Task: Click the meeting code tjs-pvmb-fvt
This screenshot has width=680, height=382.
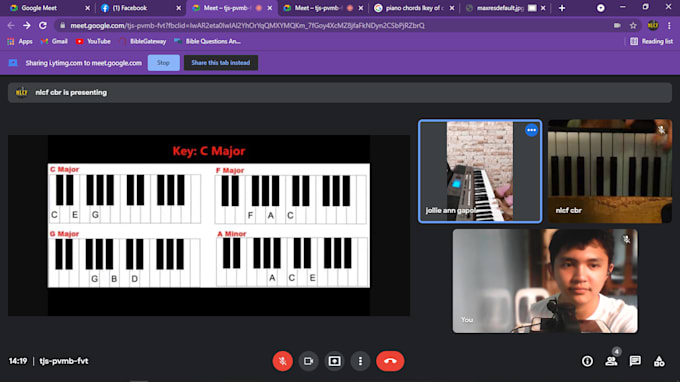Action: coord(64,361)
